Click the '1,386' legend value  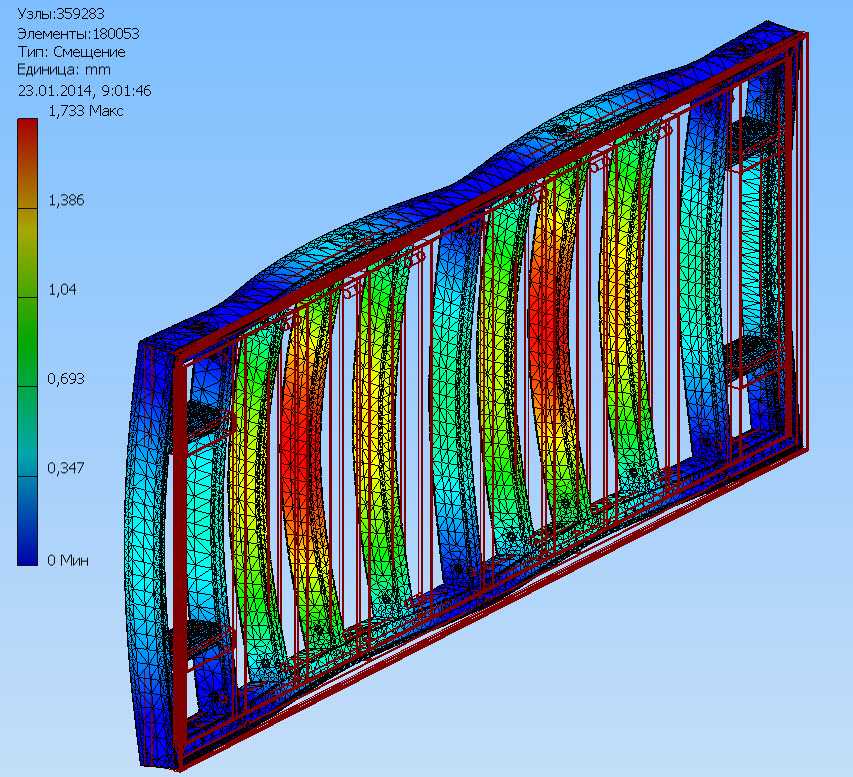[66, 200]
